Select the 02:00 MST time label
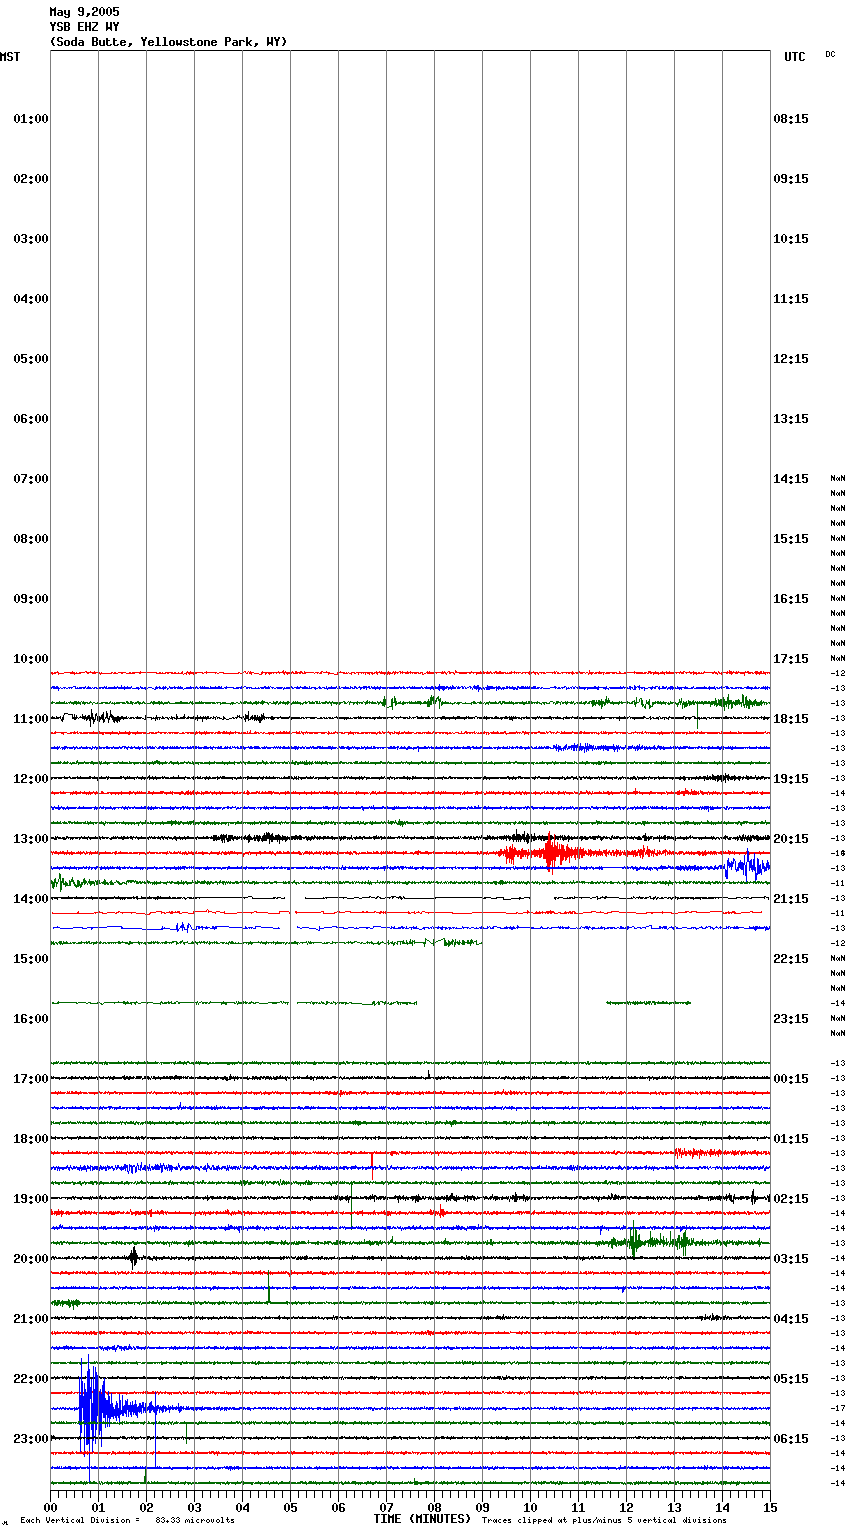This screenshot has height=1534, width=850. [31, 179]
